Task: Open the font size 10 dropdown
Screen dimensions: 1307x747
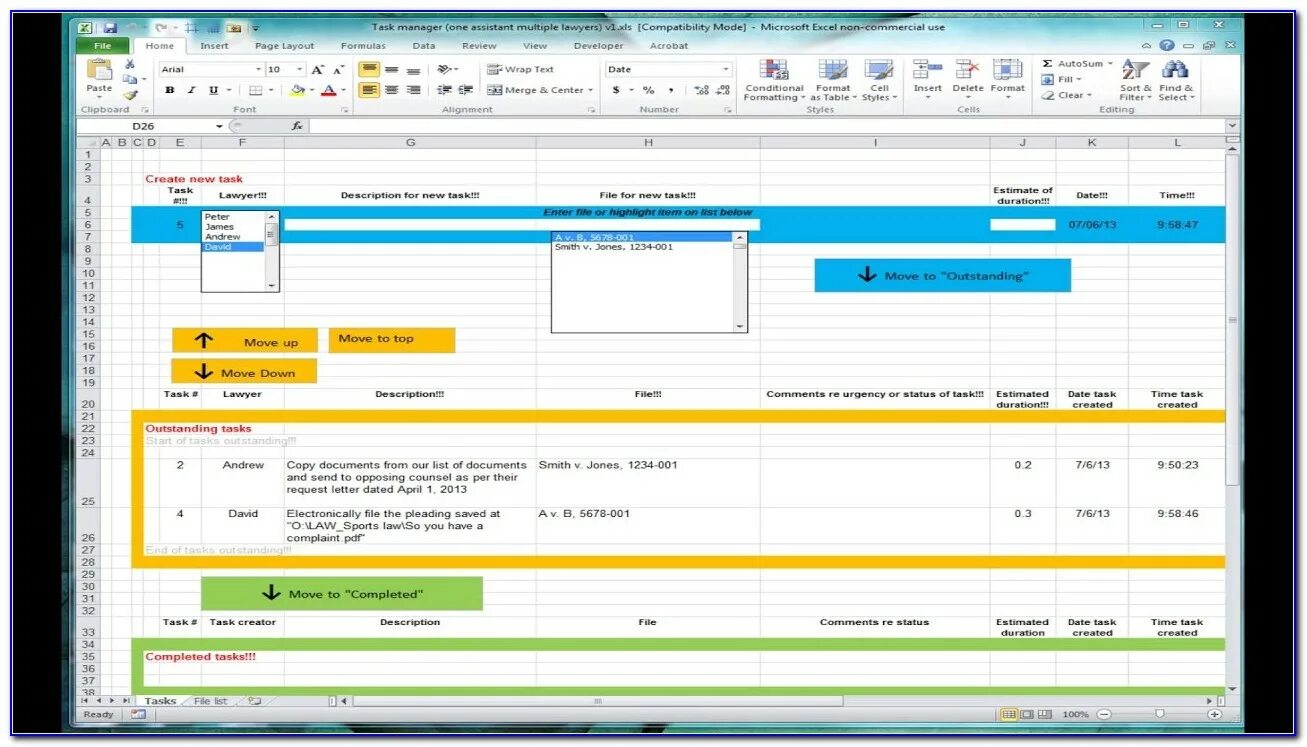Action: tap(300, 69)
